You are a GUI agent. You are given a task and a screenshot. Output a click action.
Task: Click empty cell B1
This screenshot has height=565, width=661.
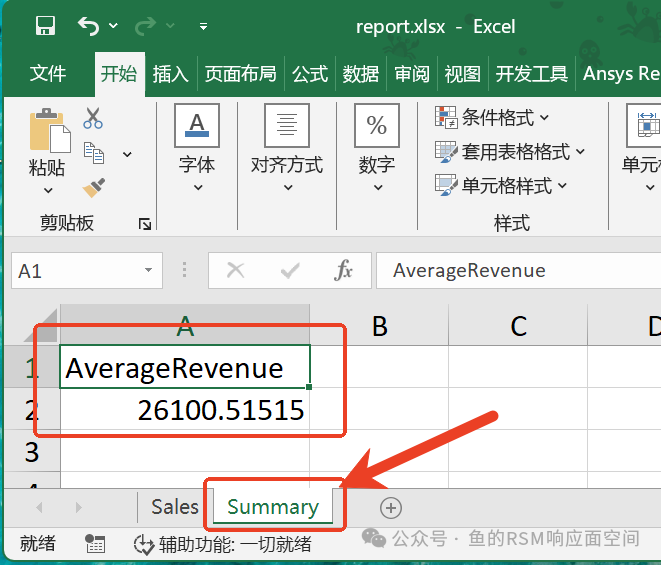(x=379, y=366)
